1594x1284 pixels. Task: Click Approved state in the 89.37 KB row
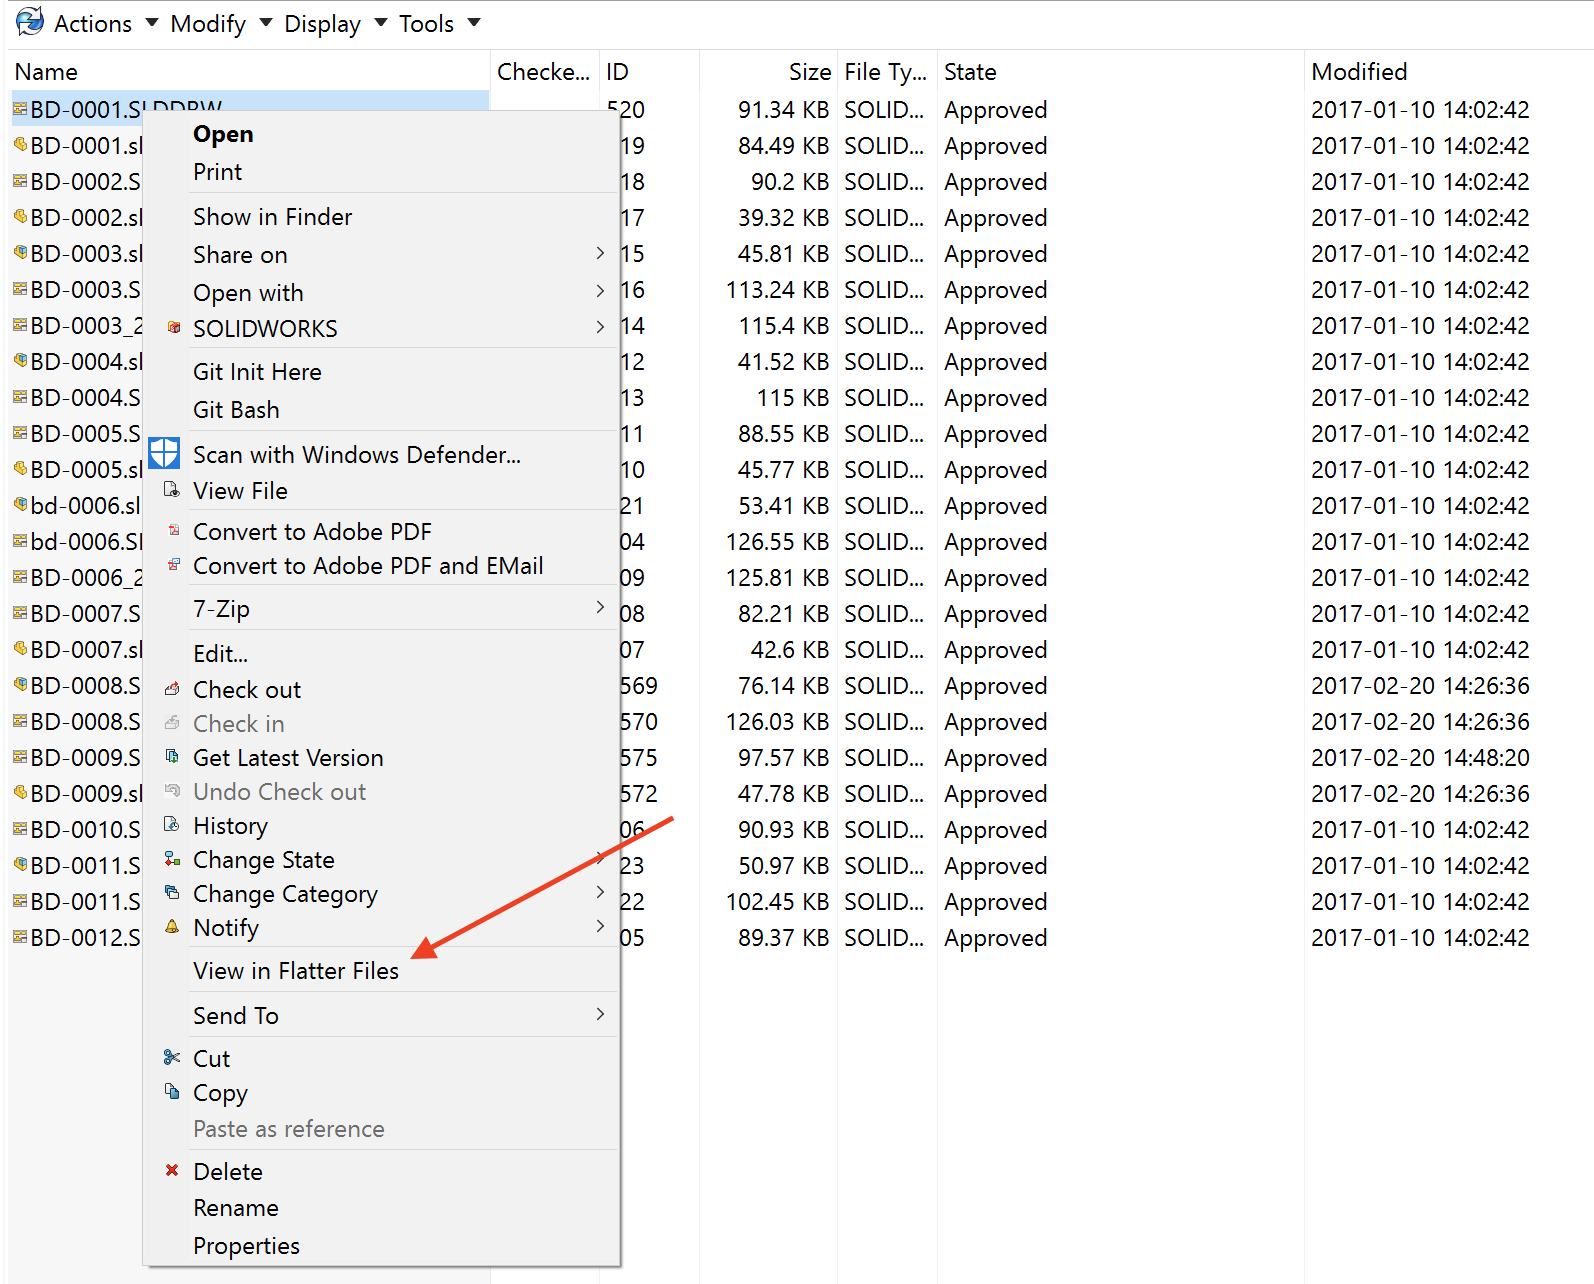996,938
